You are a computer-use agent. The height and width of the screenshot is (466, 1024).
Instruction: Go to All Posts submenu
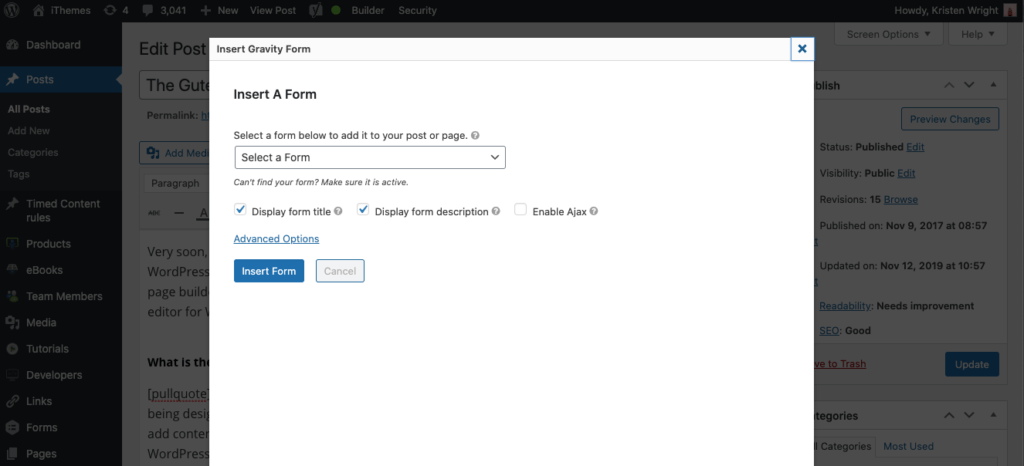(29, 109)
